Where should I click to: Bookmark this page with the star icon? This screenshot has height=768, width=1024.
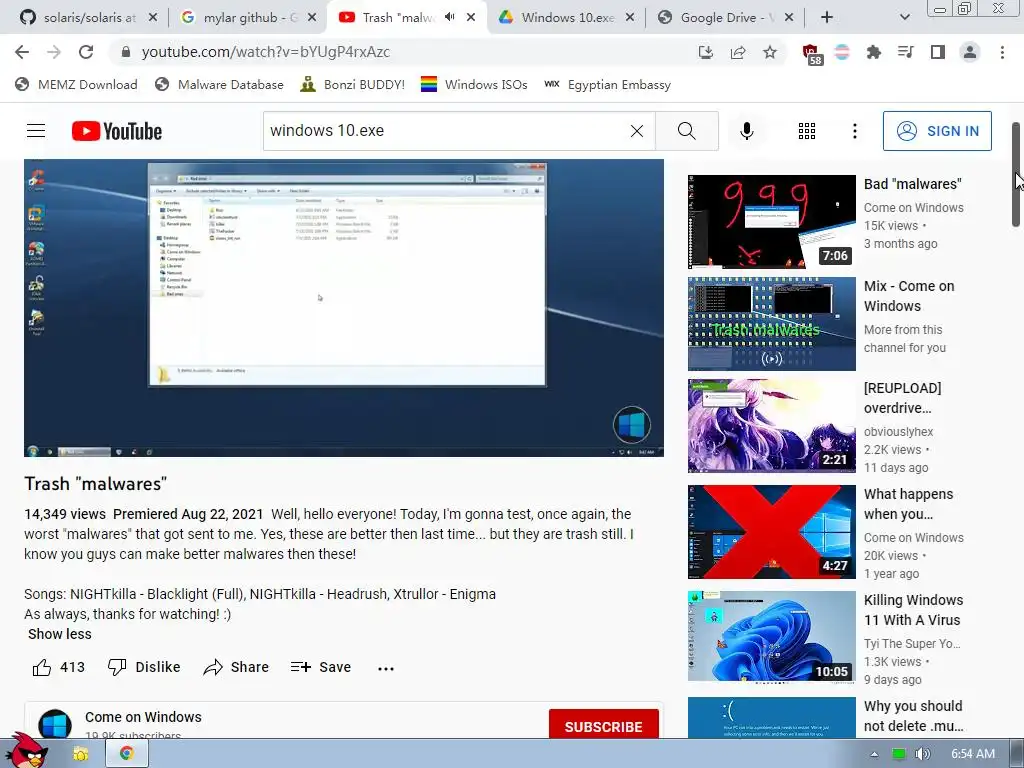click(x=770, y=52)
